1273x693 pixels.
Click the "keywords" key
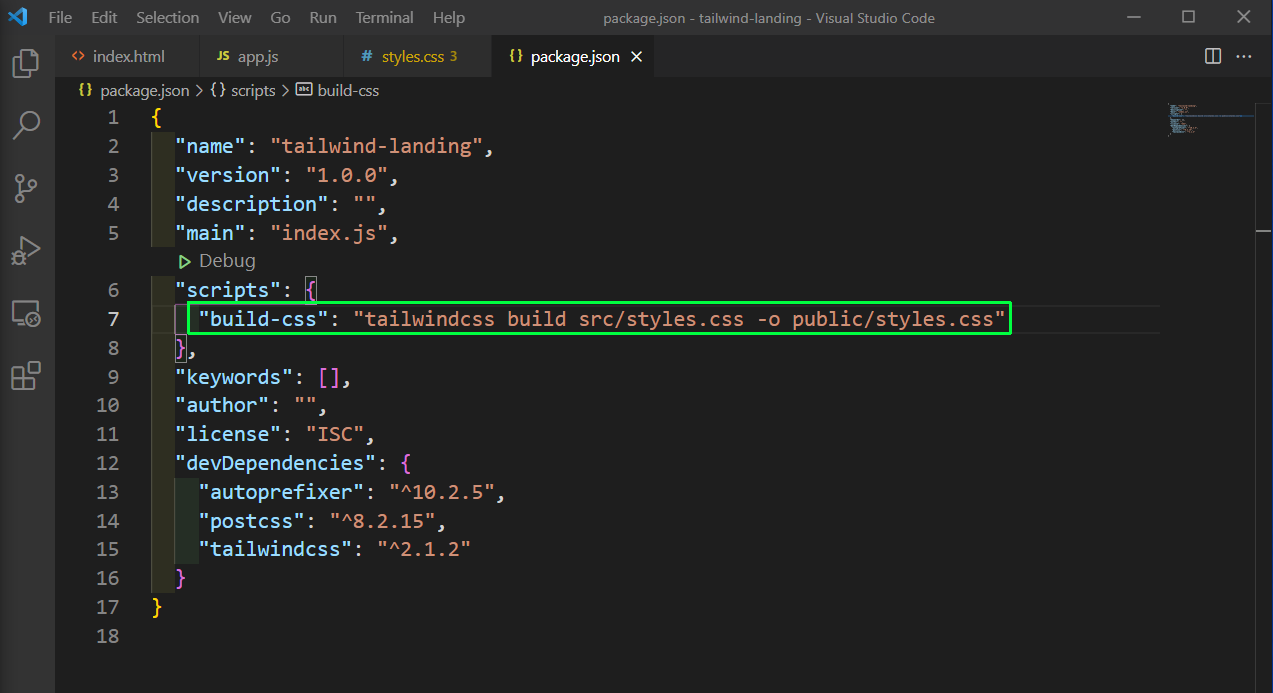(x=233, y=377)
